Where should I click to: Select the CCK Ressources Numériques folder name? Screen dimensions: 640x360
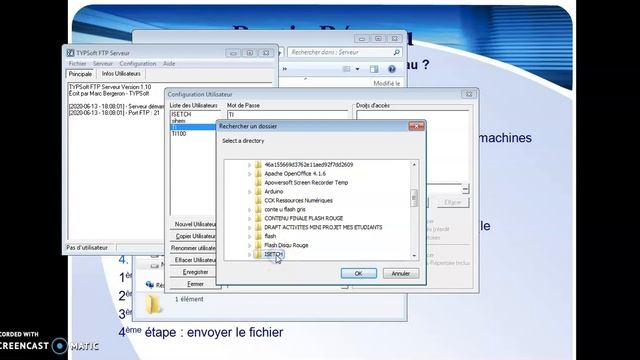pos(298,200)
